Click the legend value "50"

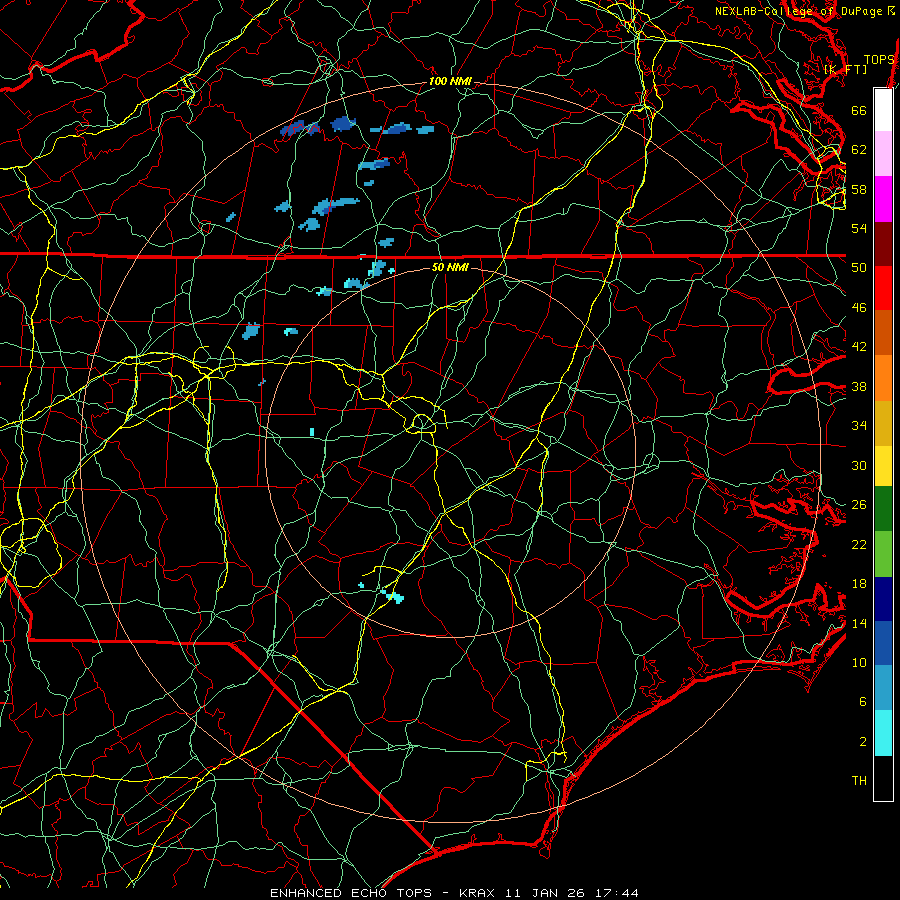(x=859, y=267)
